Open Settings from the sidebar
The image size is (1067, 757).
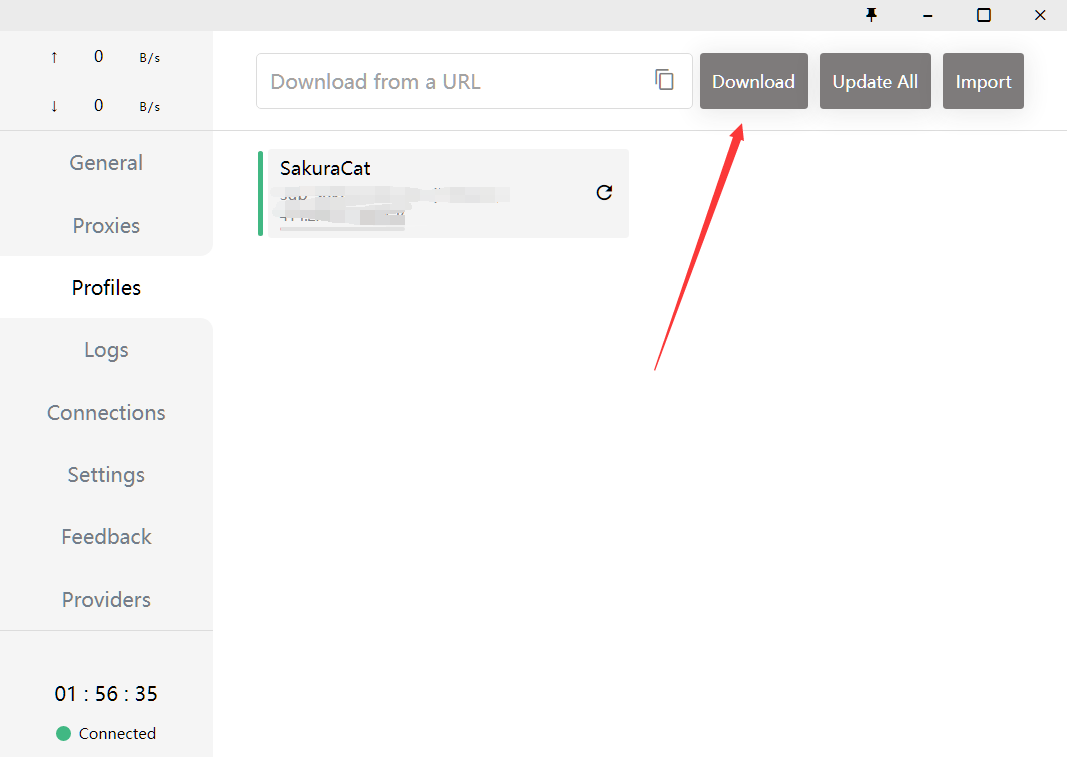click(106, 475)
